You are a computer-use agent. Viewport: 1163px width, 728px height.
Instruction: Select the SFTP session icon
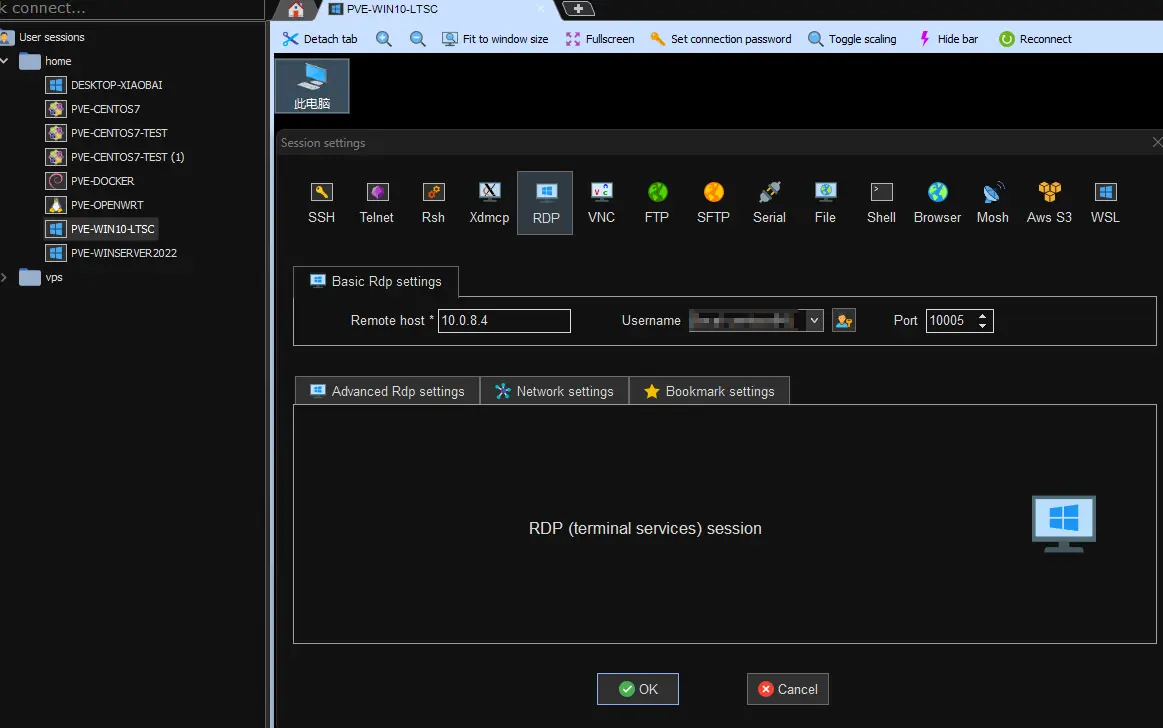click(x=713, y=202)
